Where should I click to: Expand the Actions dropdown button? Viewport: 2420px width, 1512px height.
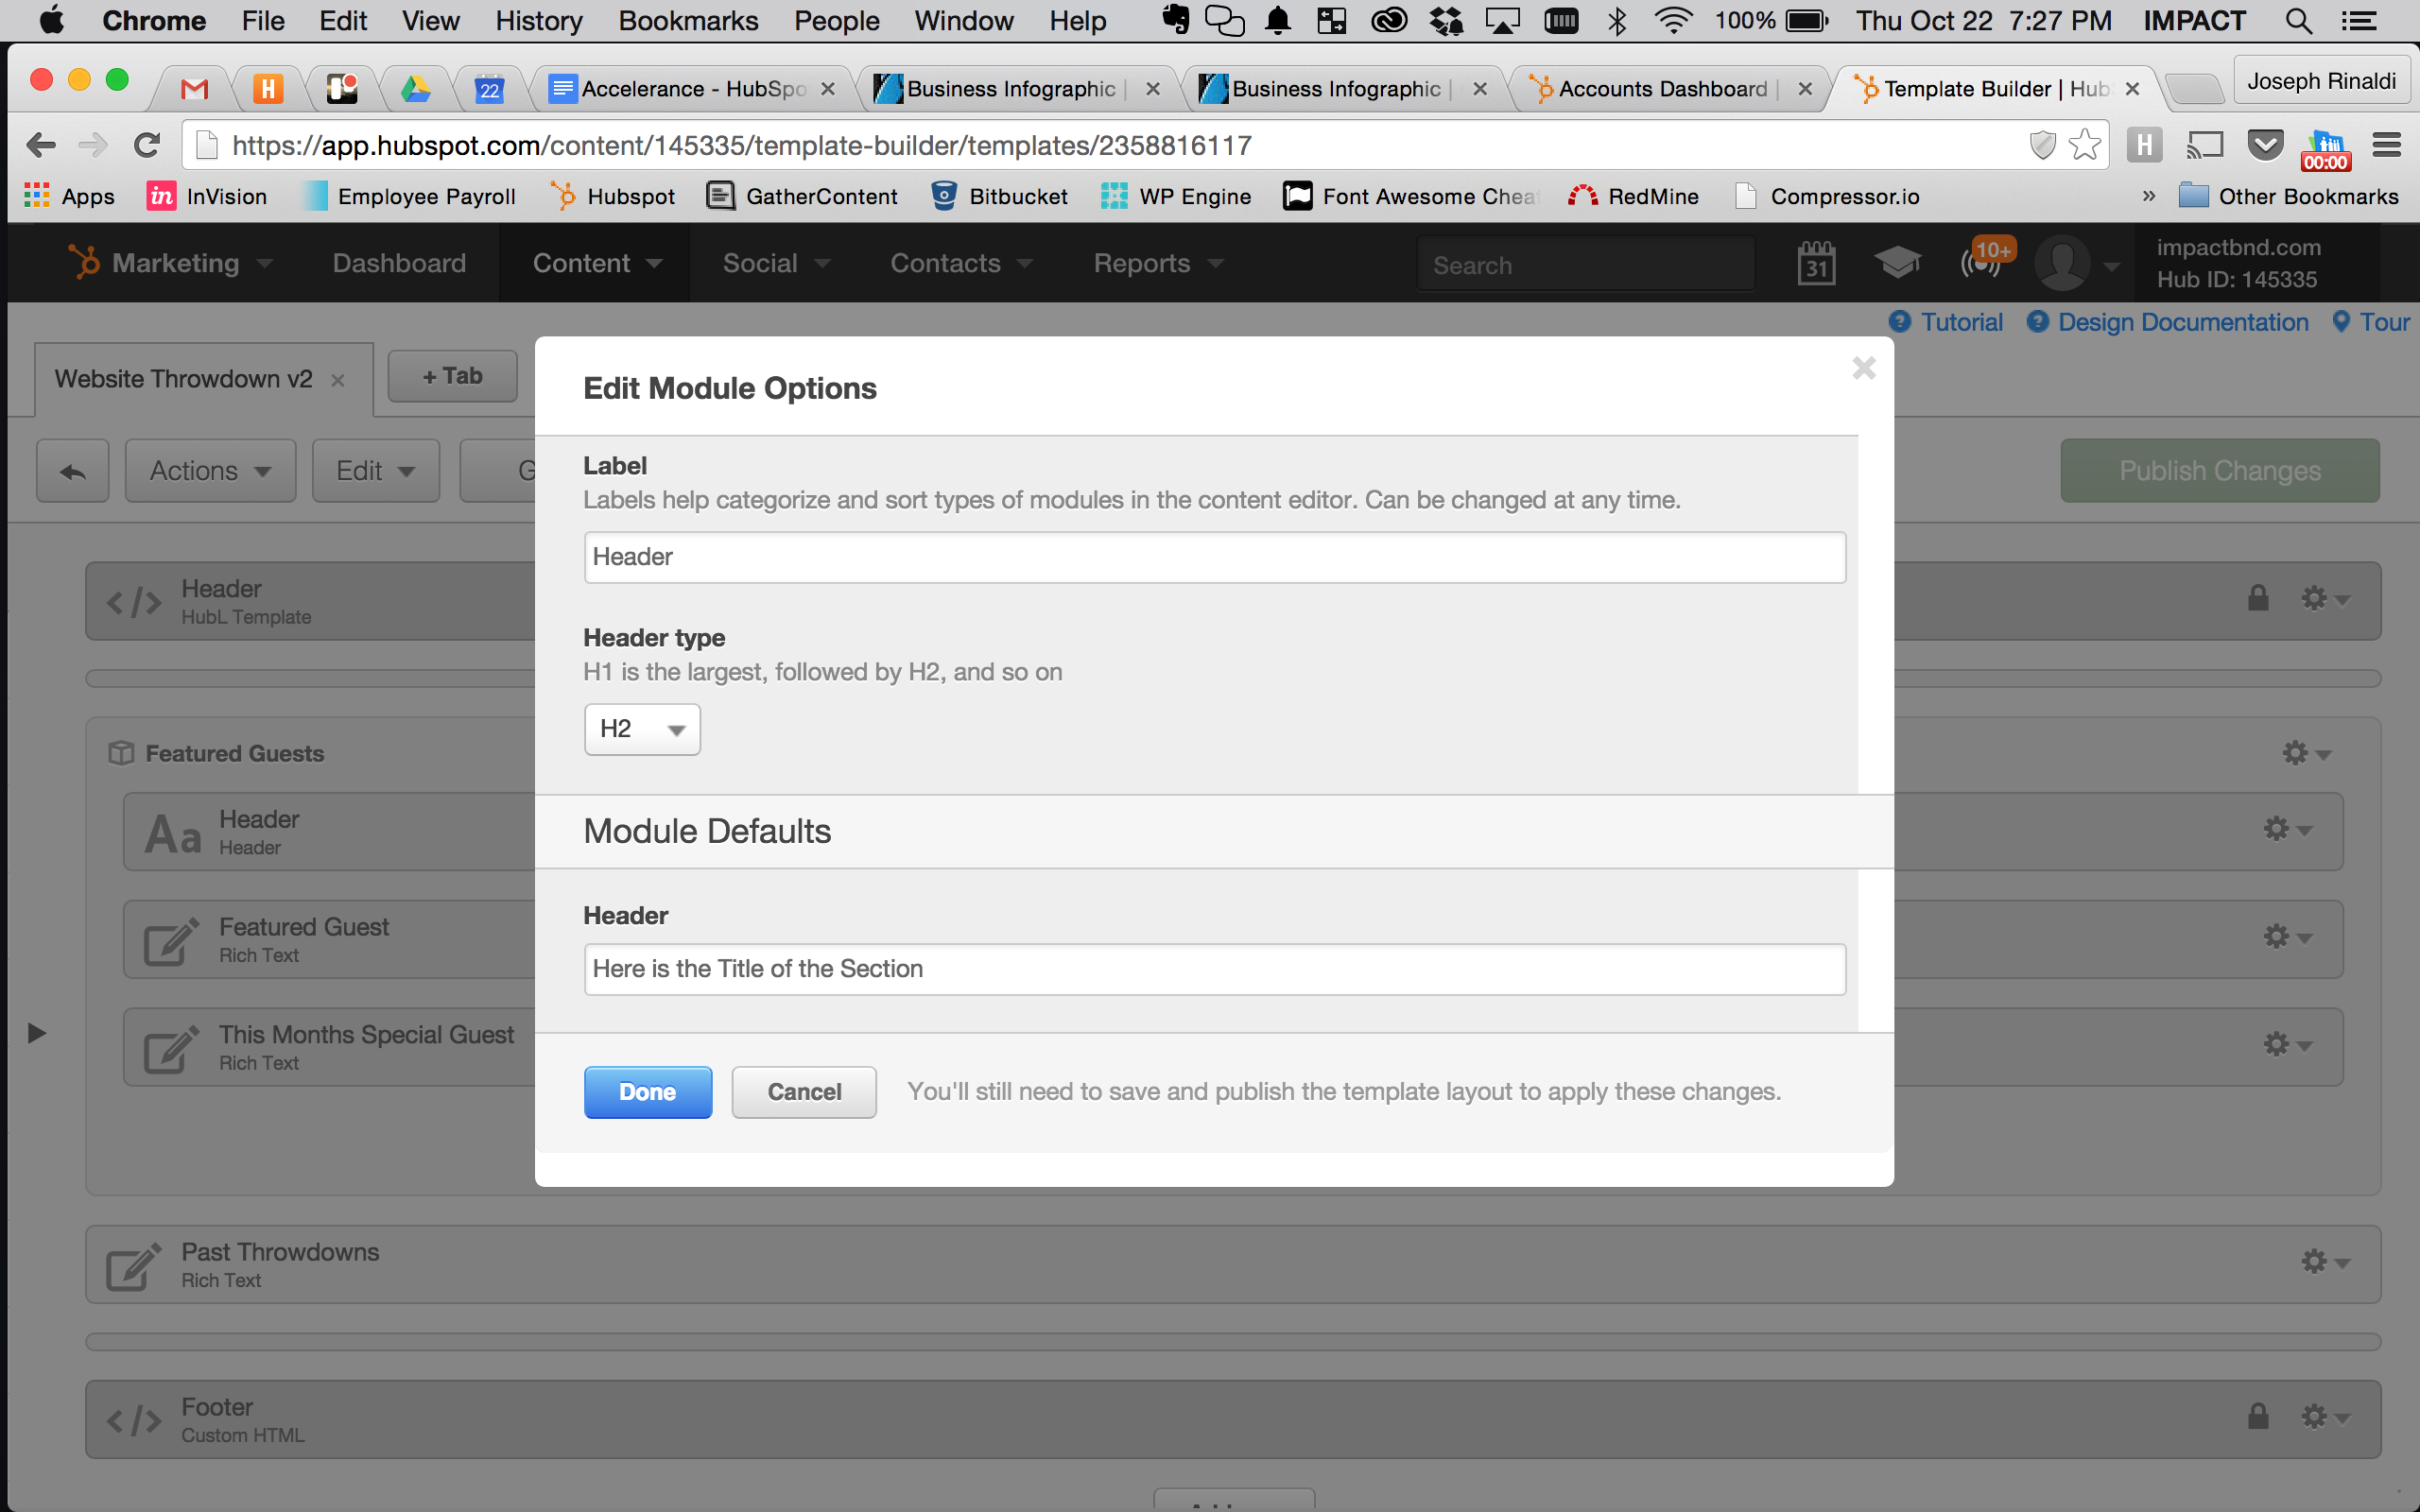pyautogui.click(x=210, y=471)
